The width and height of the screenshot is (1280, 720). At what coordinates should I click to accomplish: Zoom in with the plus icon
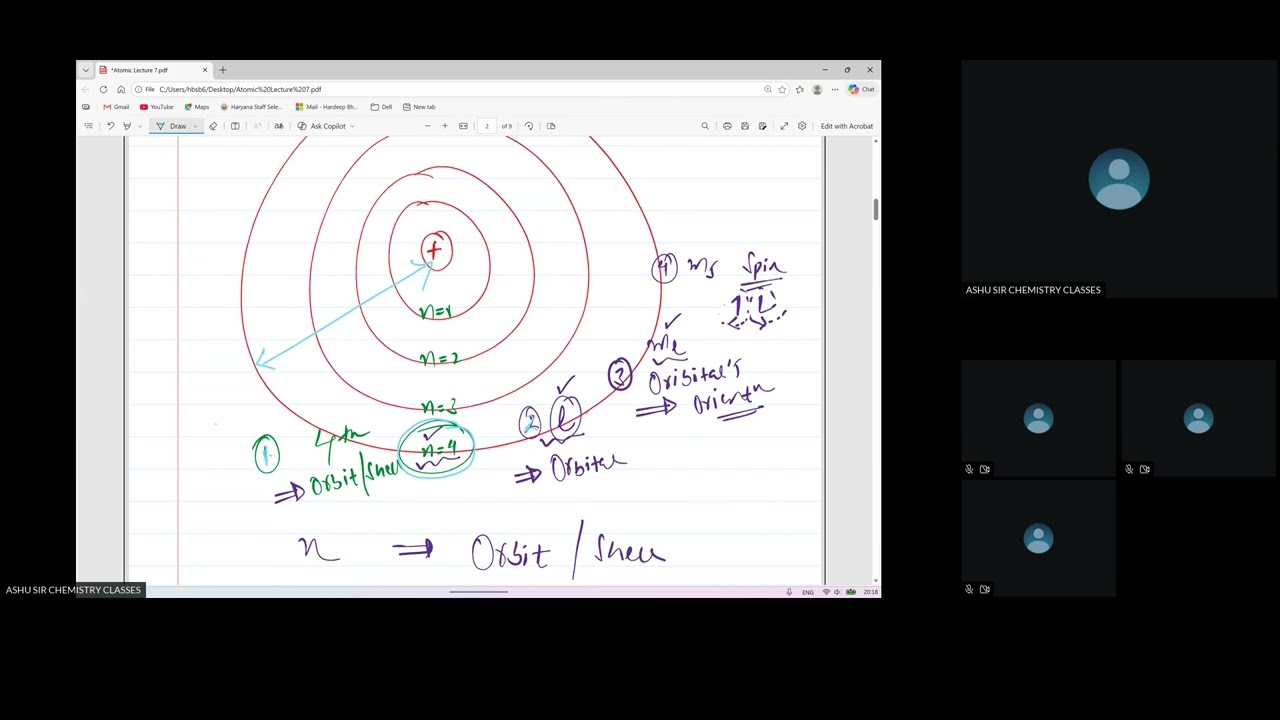(x=445, y=126)
